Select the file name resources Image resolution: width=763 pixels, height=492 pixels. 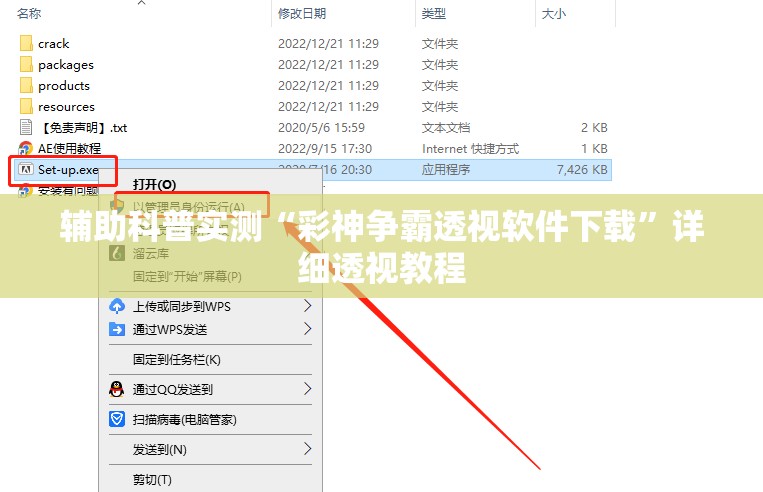[66, 107]
